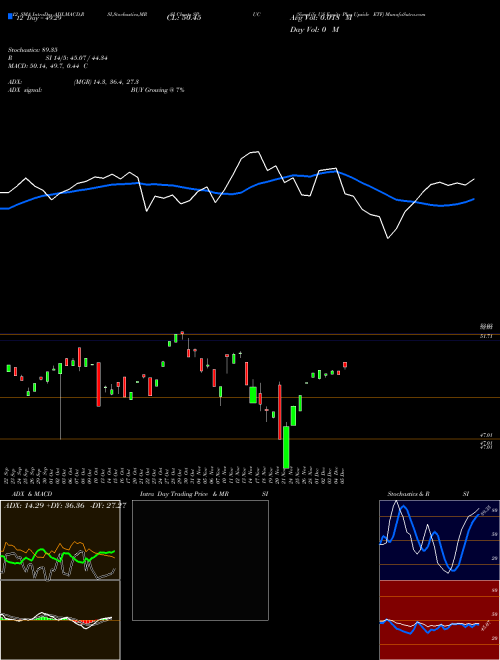The image size is (500, 660).
Task: Click the 'Stochastics: 89.33' readout
Action: pyautogui.click(x=33, y=50)
